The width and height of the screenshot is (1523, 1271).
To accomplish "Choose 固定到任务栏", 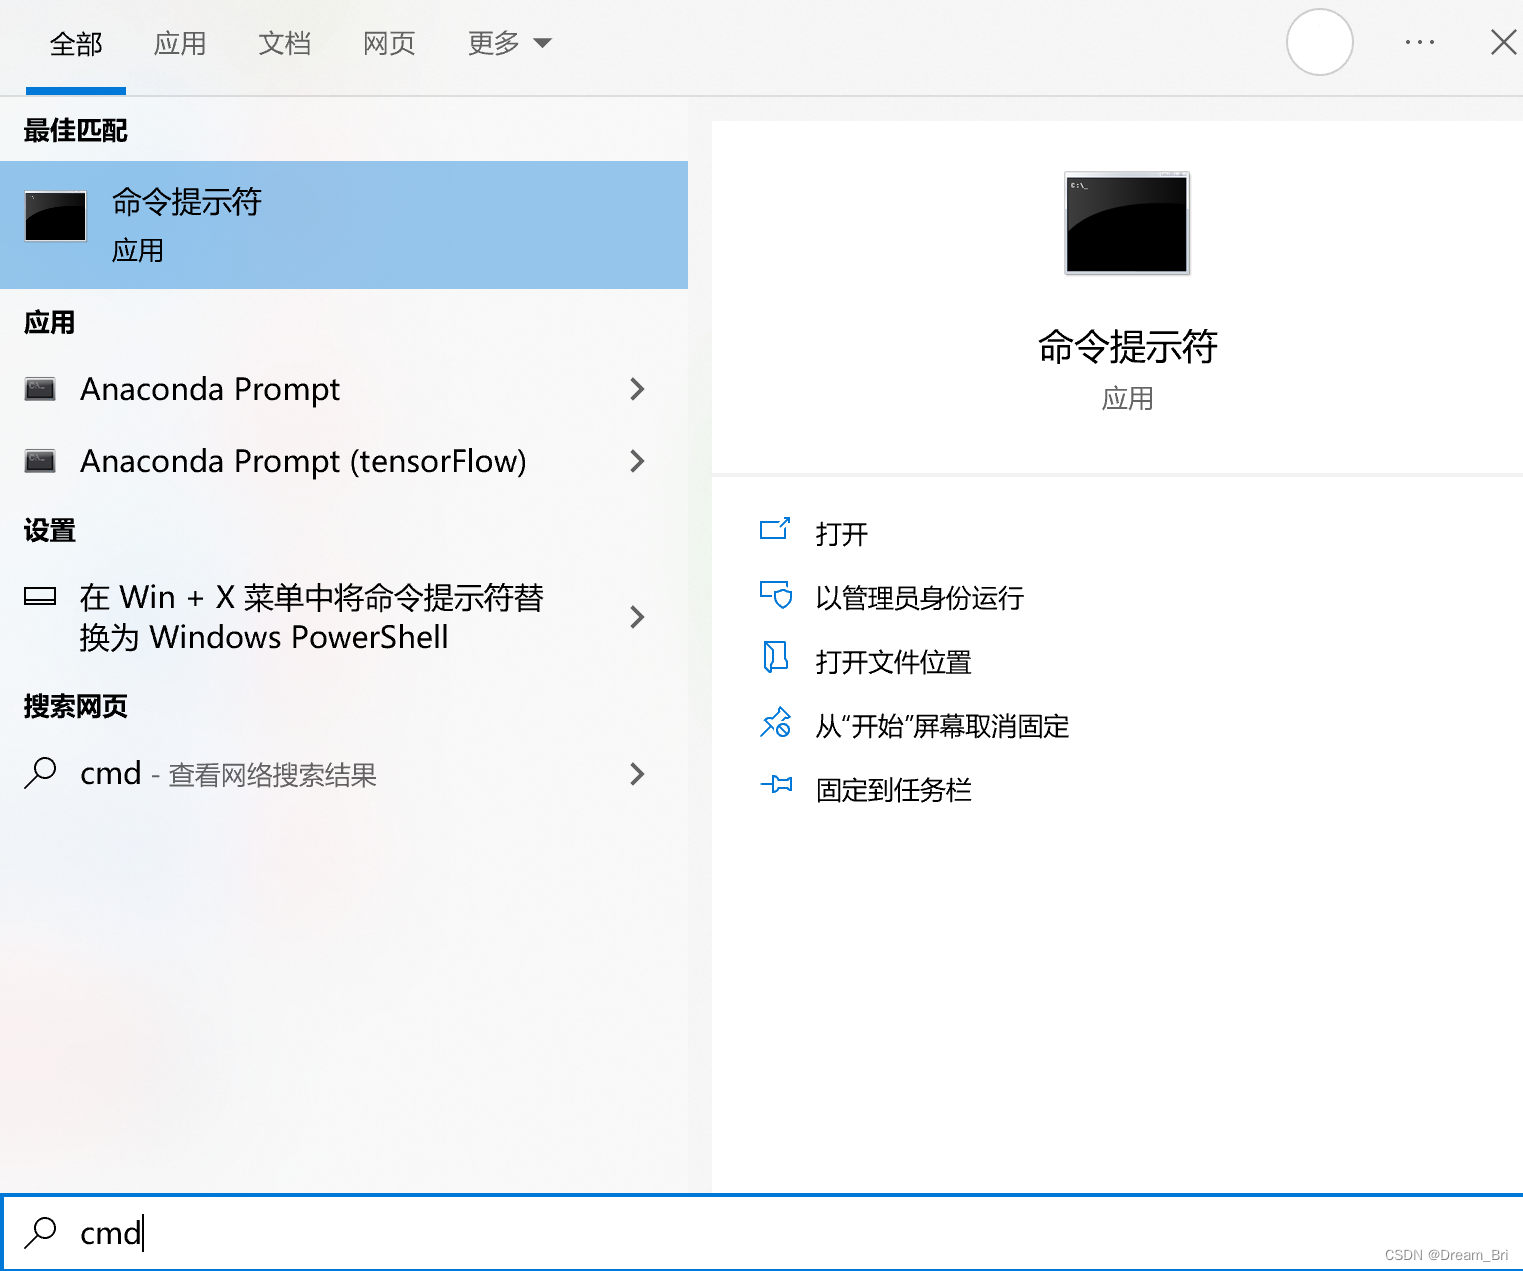I will (x=893, y=790).
